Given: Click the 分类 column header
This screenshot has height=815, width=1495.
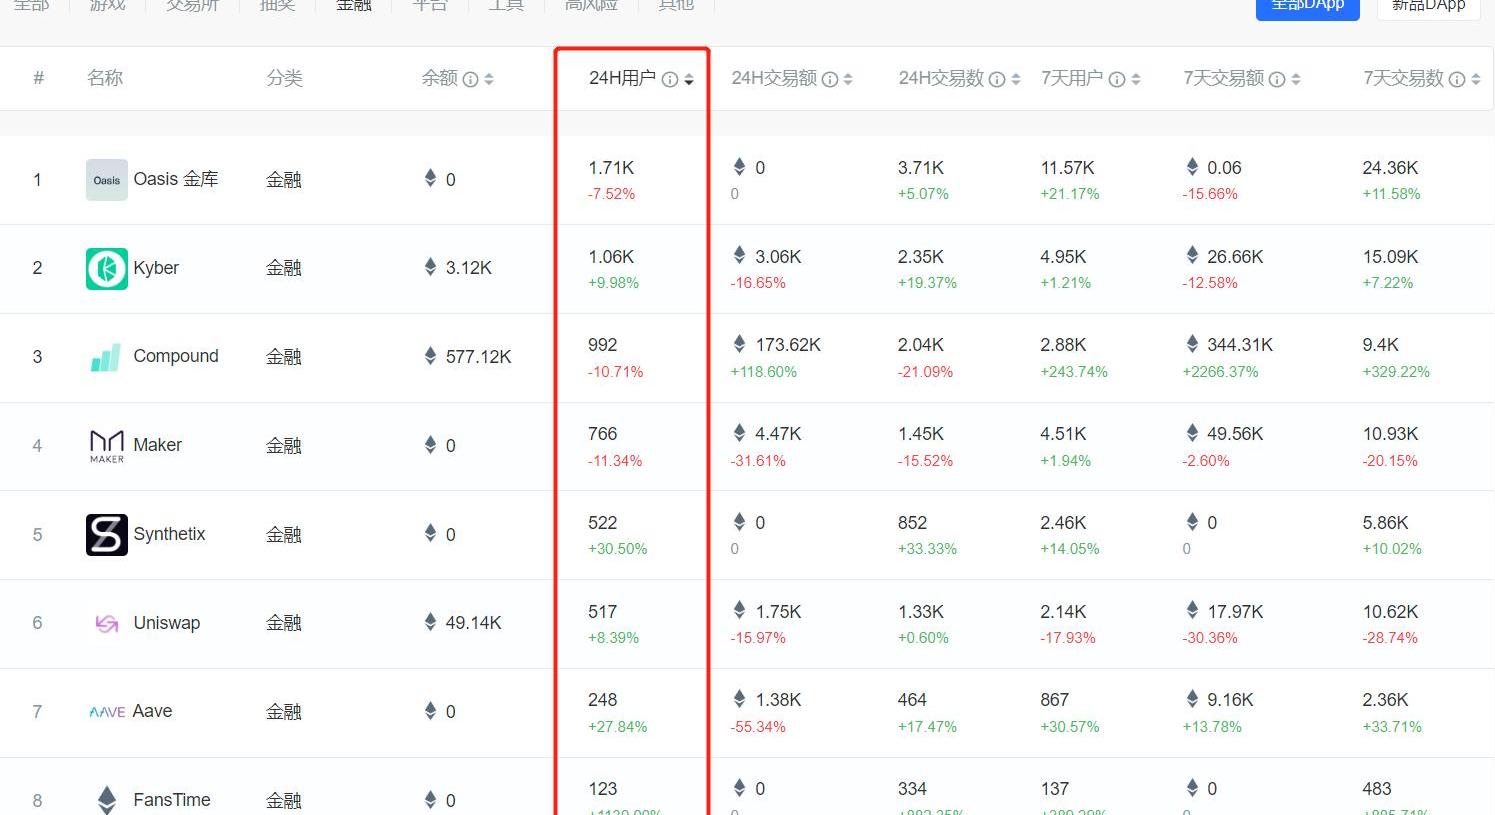Looking at the screenshot, I should (285, 78).
